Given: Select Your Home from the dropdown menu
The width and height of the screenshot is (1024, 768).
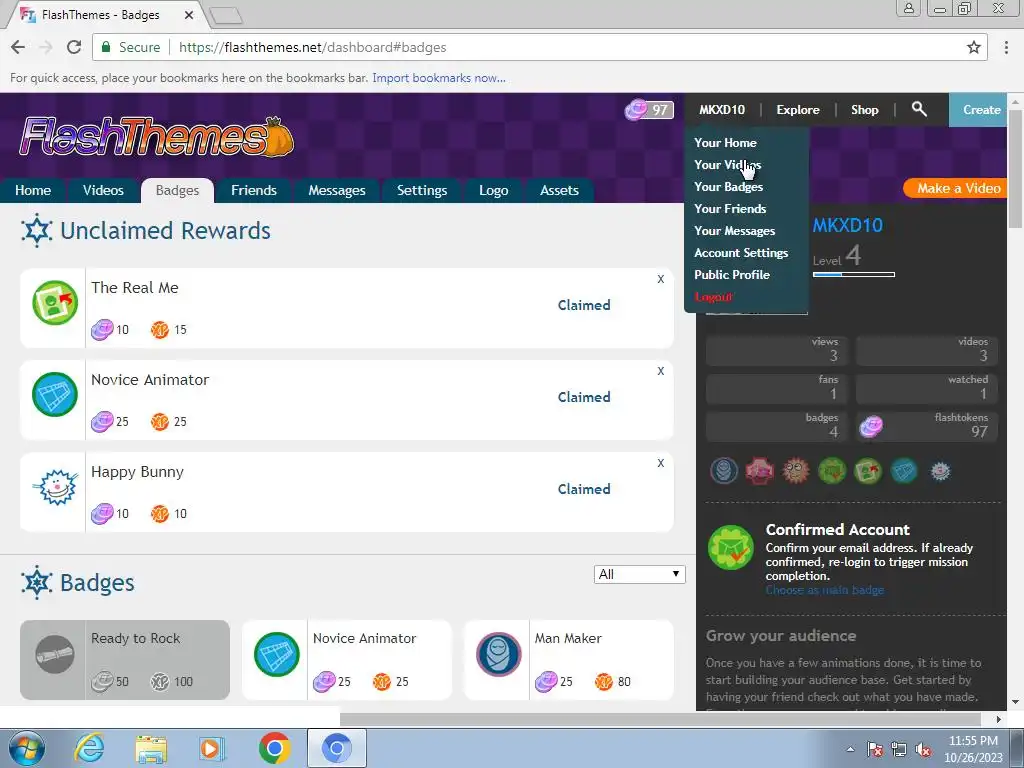Looking at the screenshot, I should click(x=725, y=142).
